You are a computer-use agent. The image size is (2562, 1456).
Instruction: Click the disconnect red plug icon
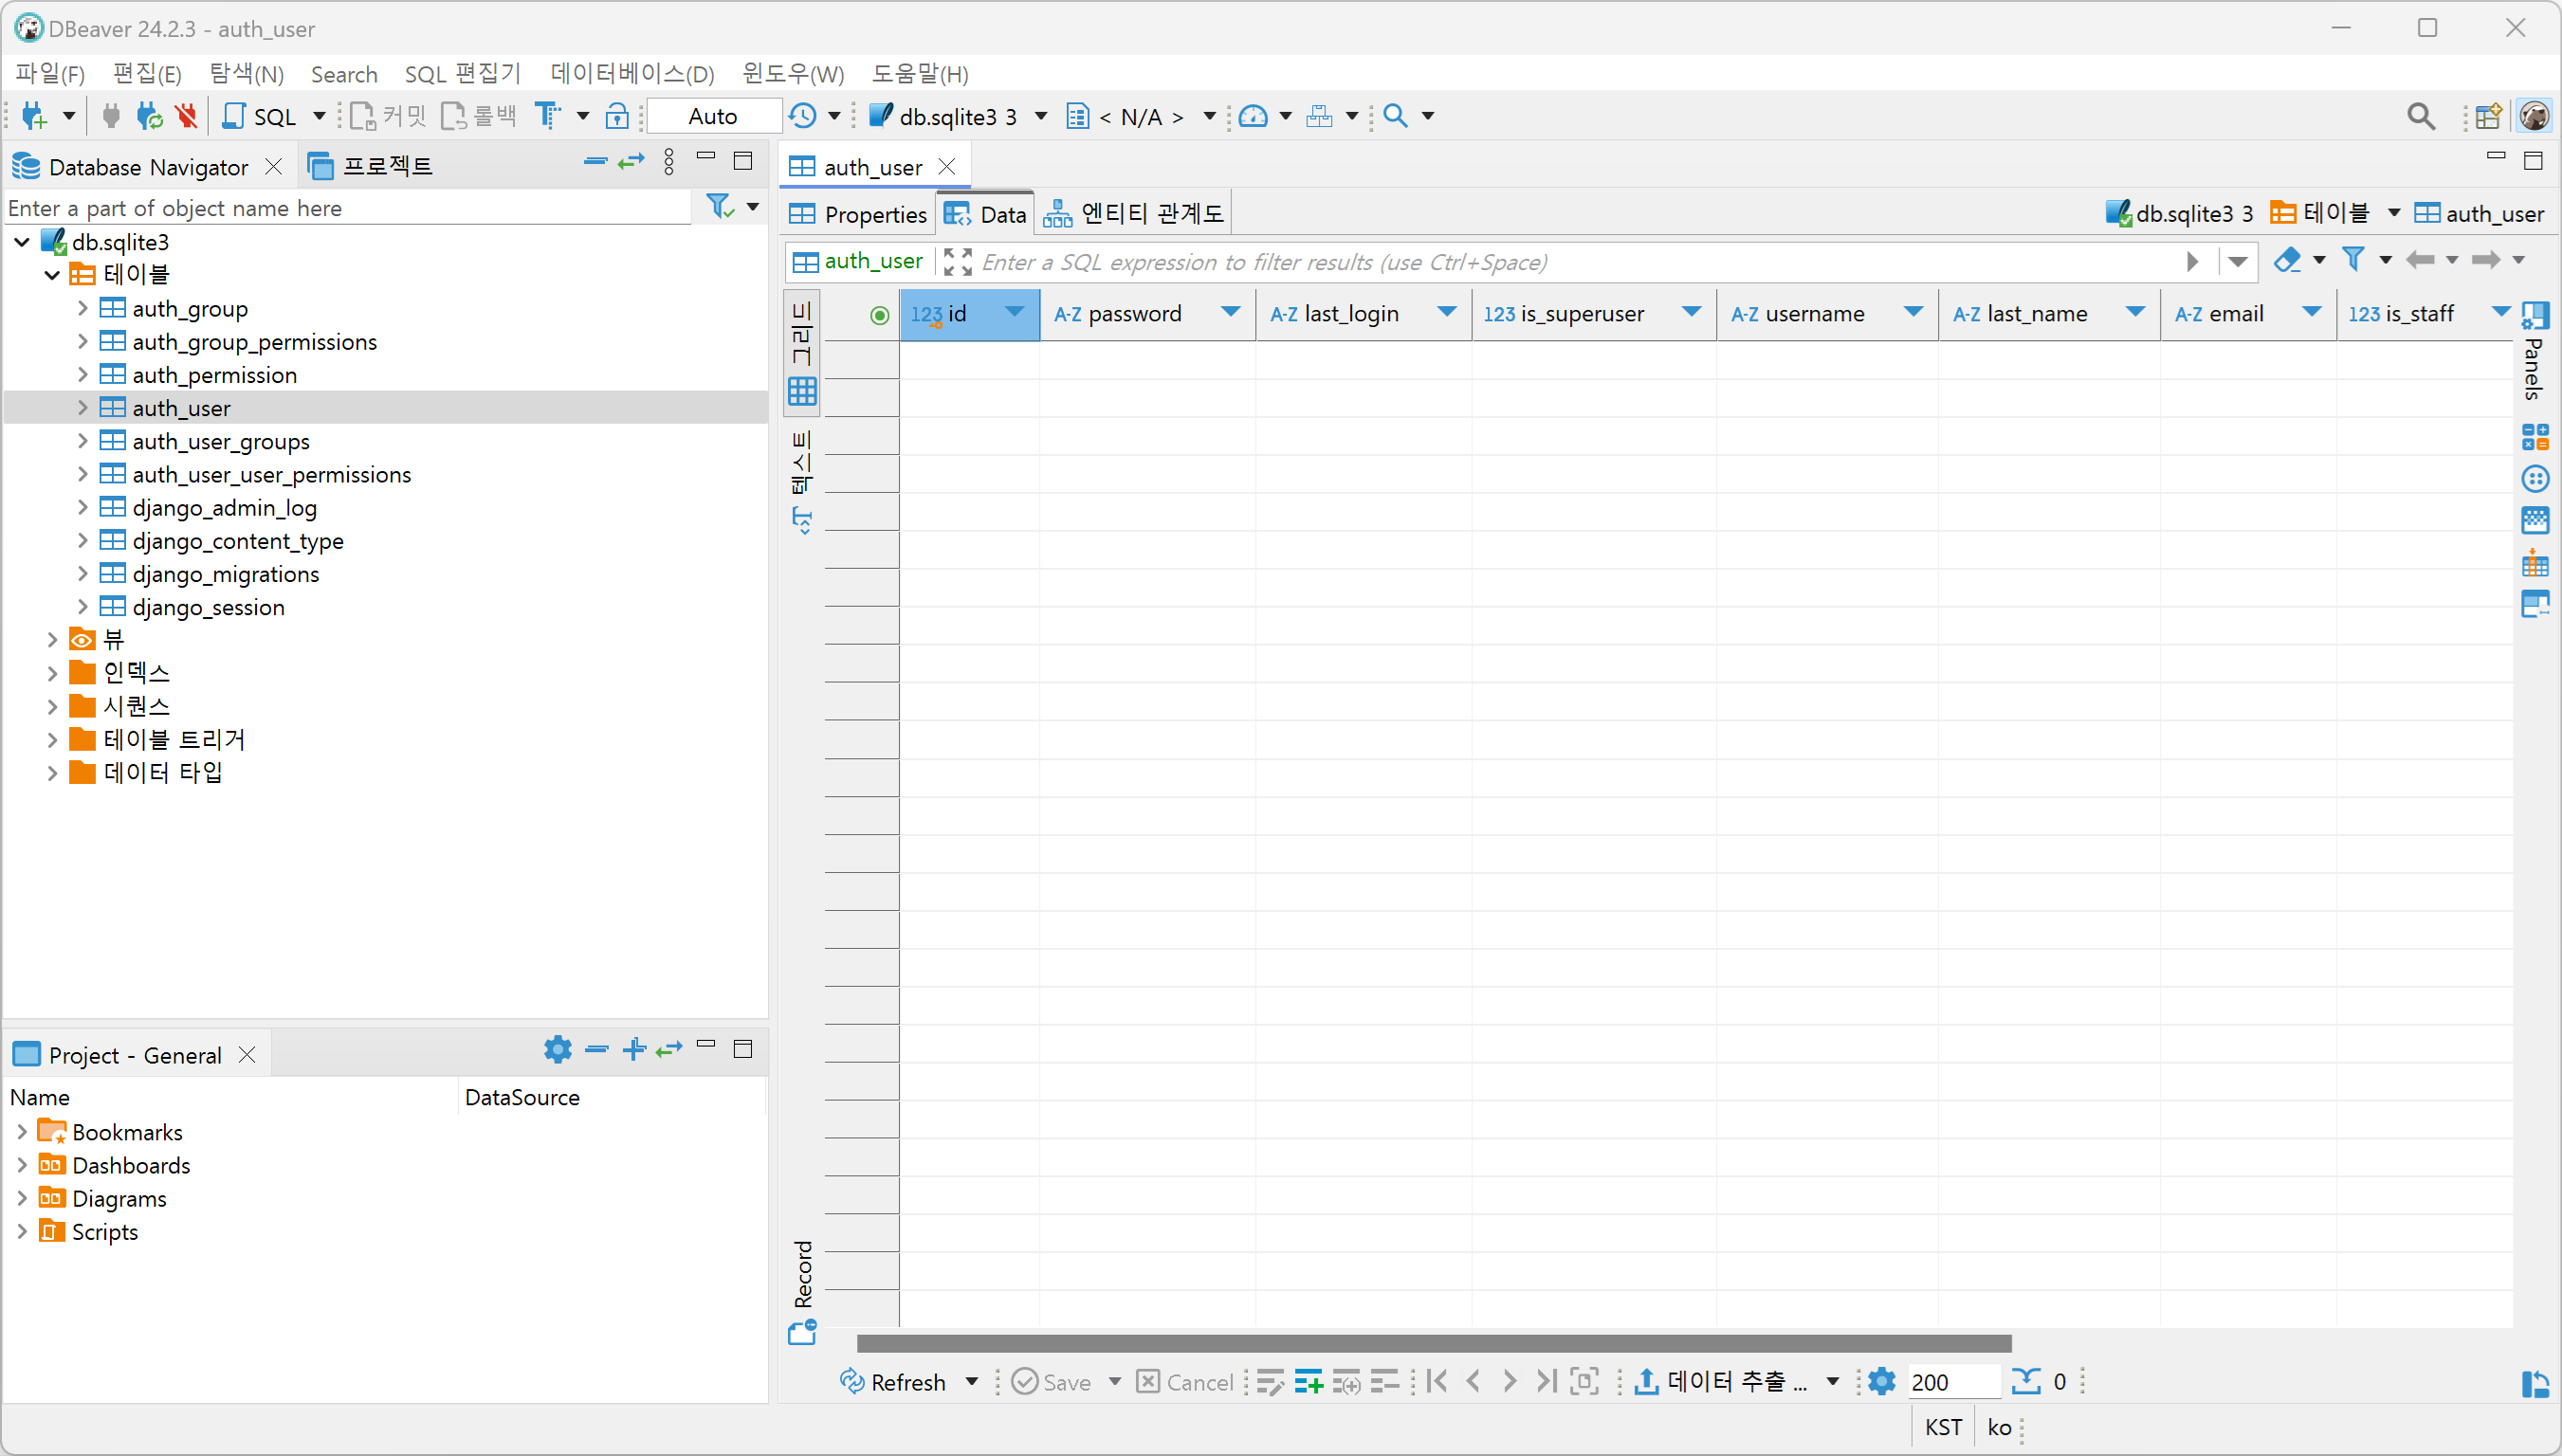(186, 116)
